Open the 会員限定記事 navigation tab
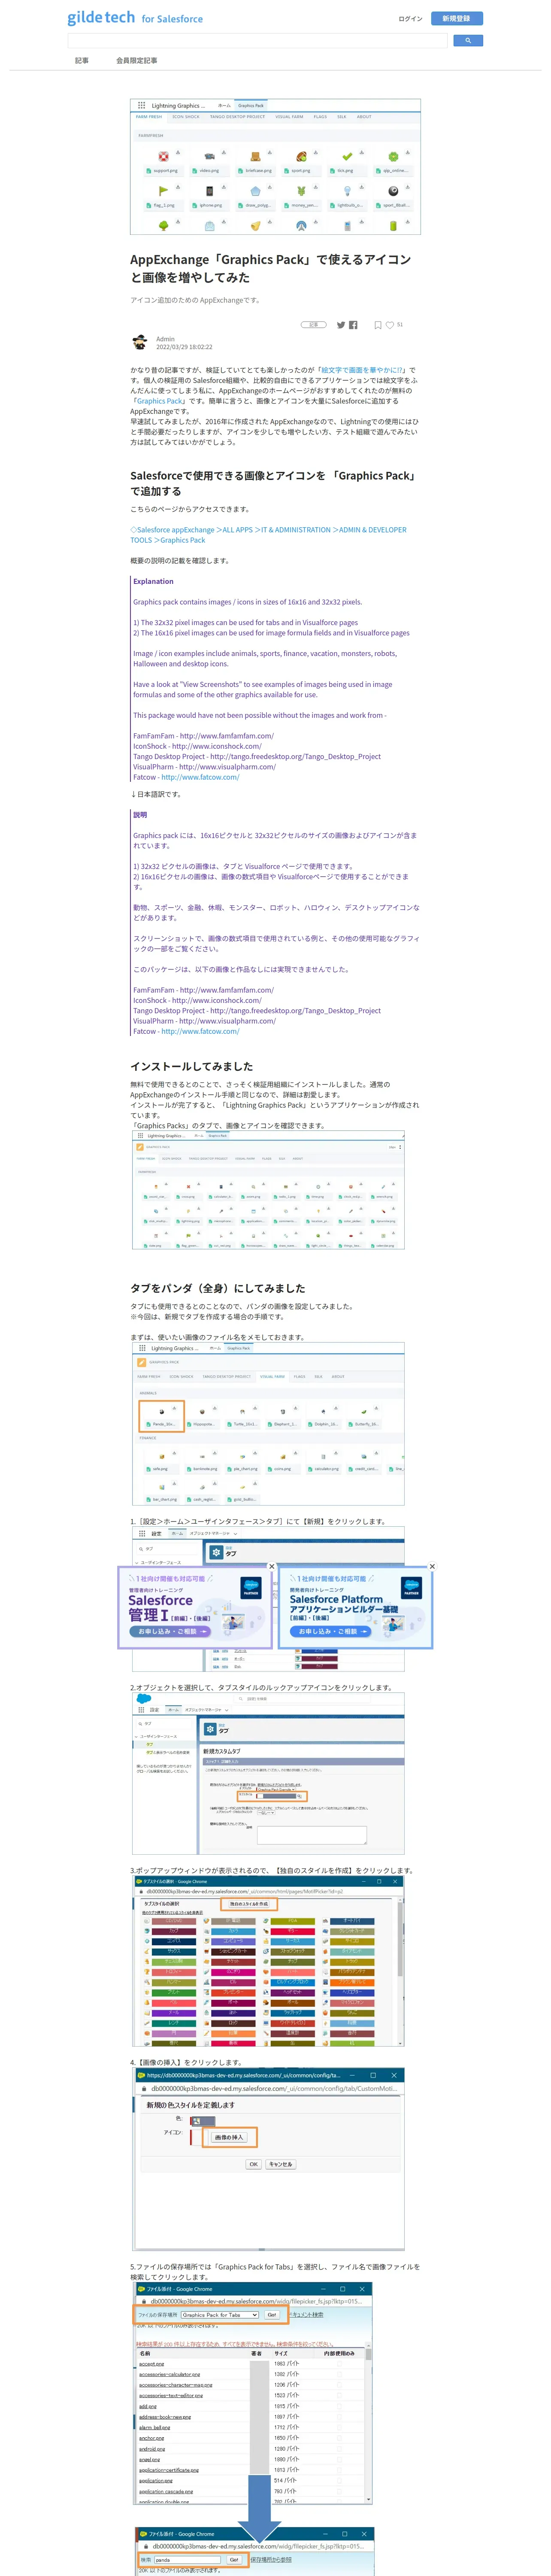 [x=137, y=61]
